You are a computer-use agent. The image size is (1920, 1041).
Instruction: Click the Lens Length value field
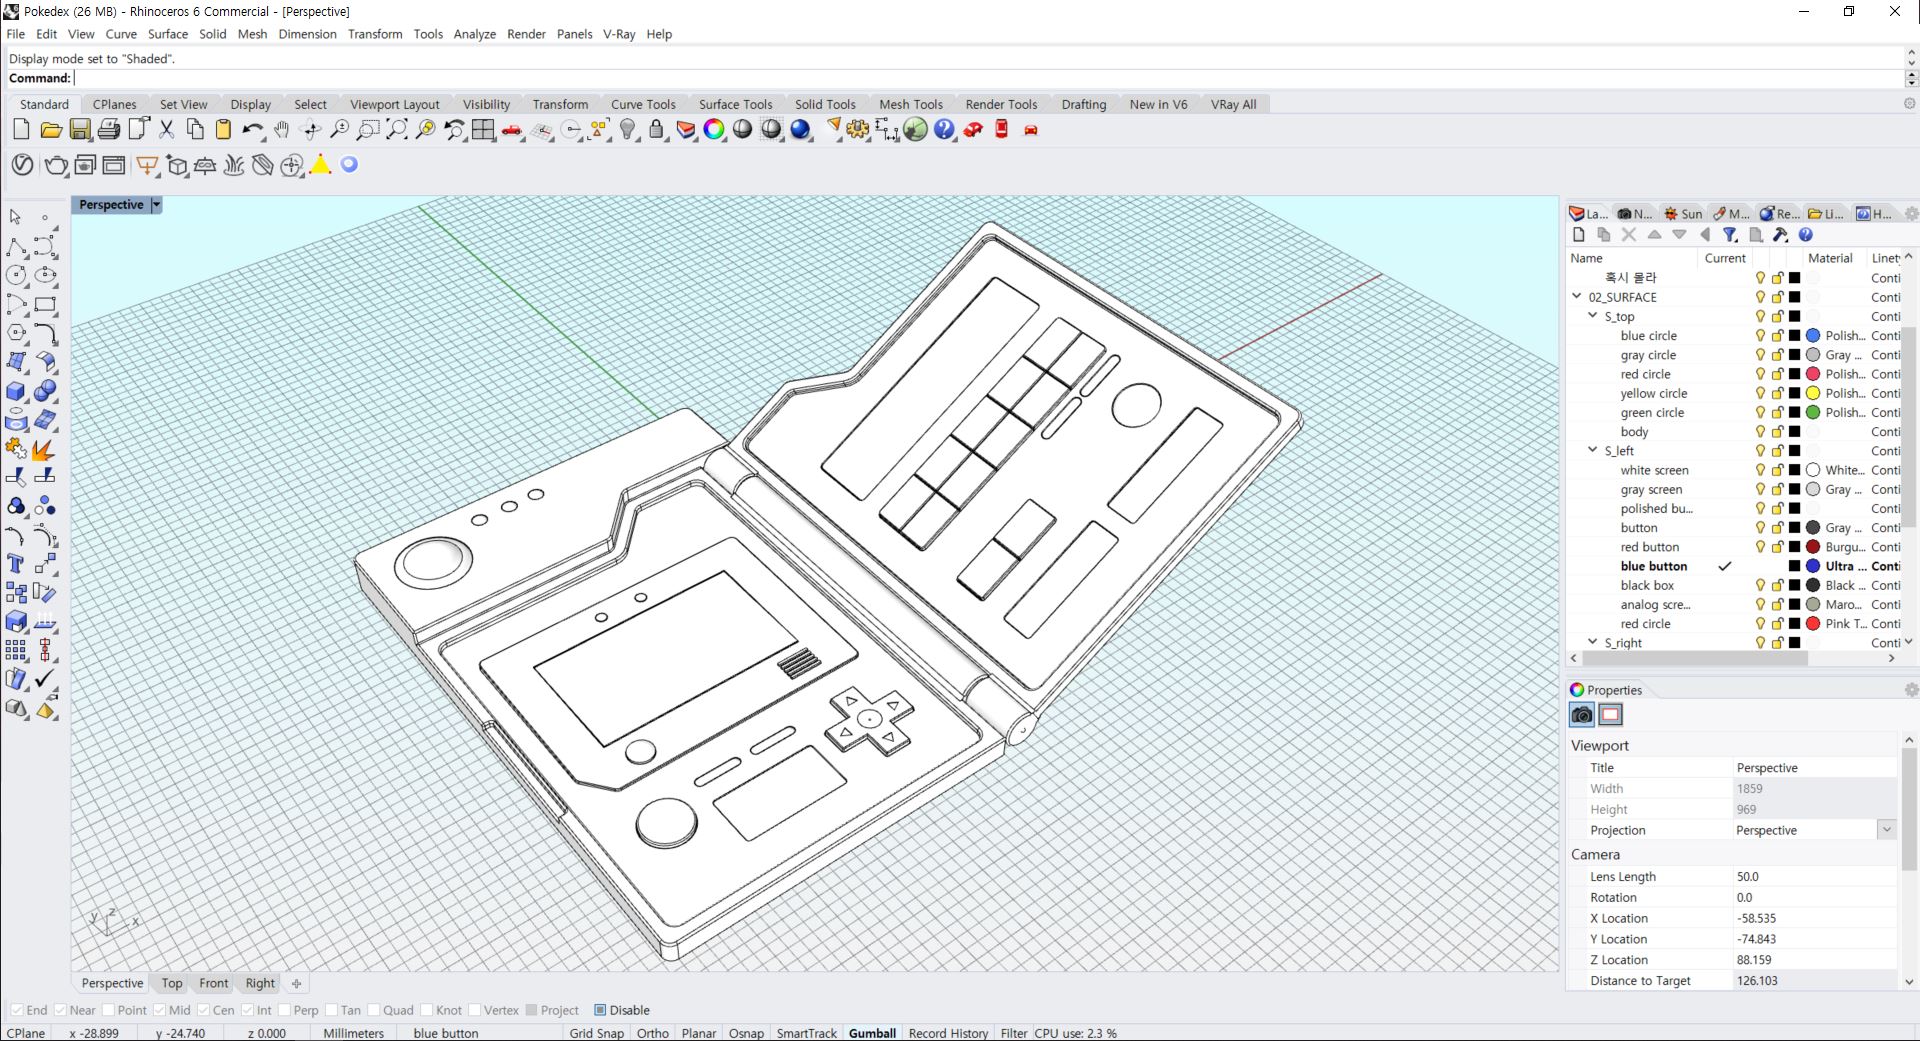click(x=1814, y=876)
